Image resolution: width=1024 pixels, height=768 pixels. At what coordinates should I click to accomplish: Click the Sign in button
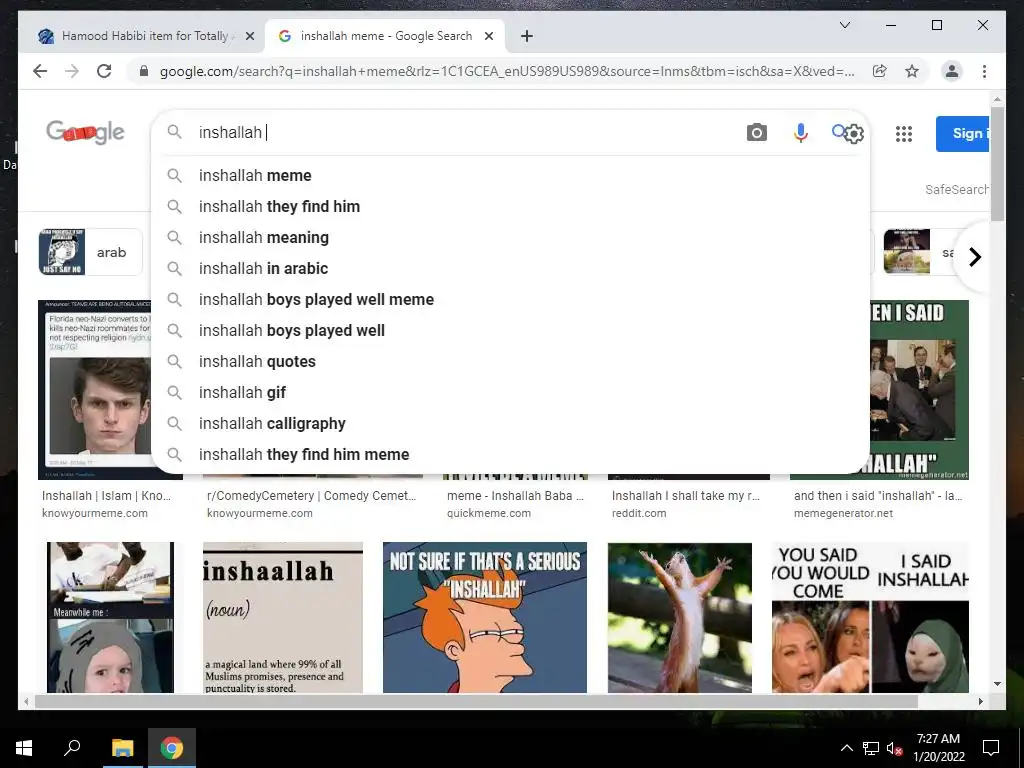pos(963,134)
